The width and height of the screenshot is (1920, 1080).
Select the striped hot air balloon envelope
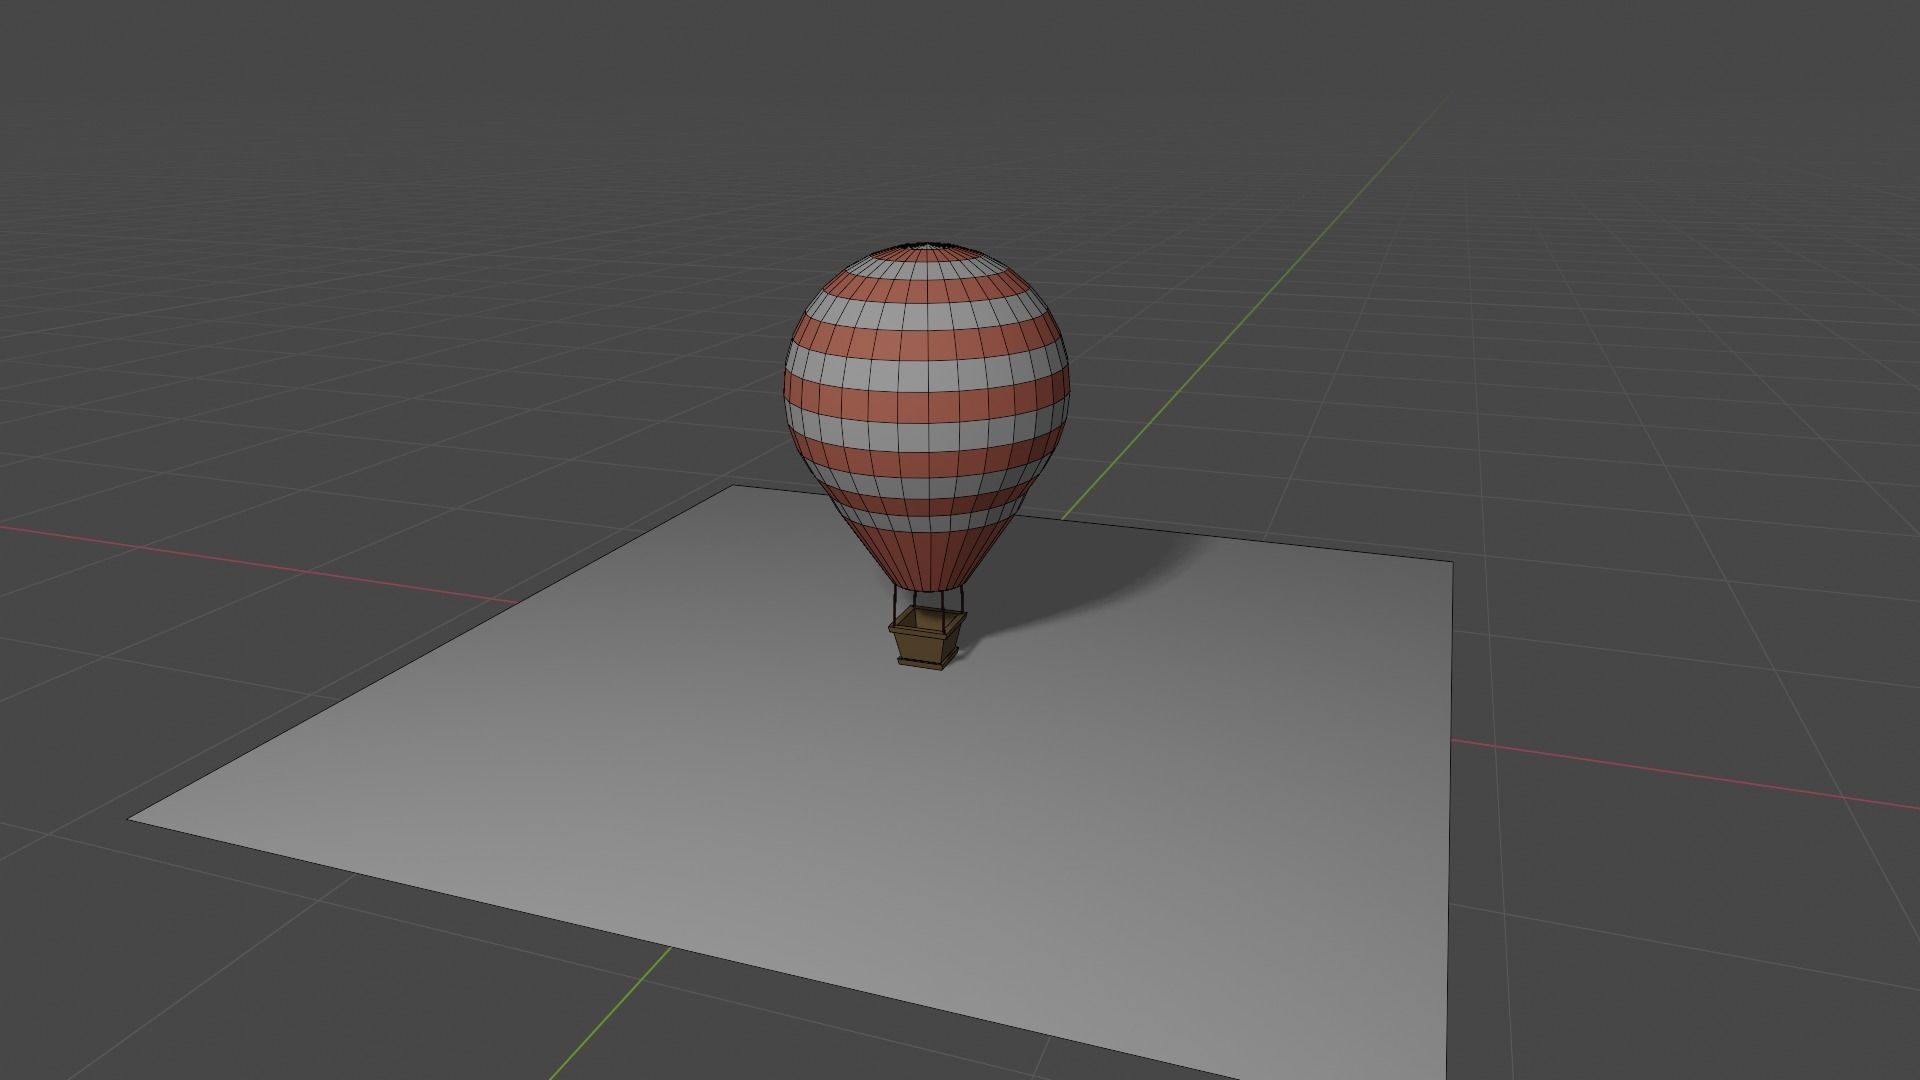click(x=926, y=415)
